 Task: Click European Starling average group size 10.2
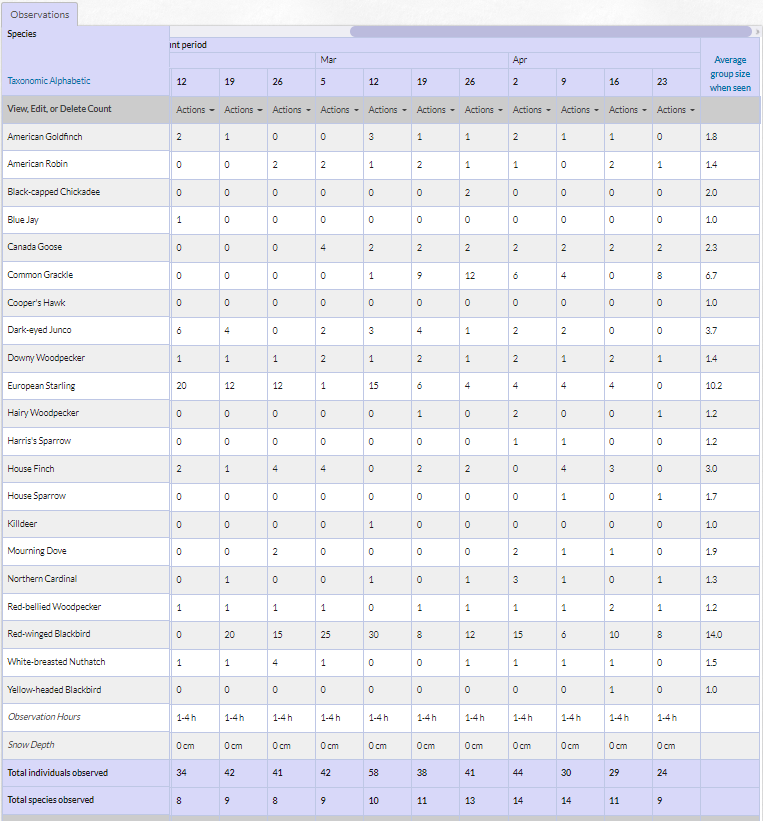pos(714,386)
